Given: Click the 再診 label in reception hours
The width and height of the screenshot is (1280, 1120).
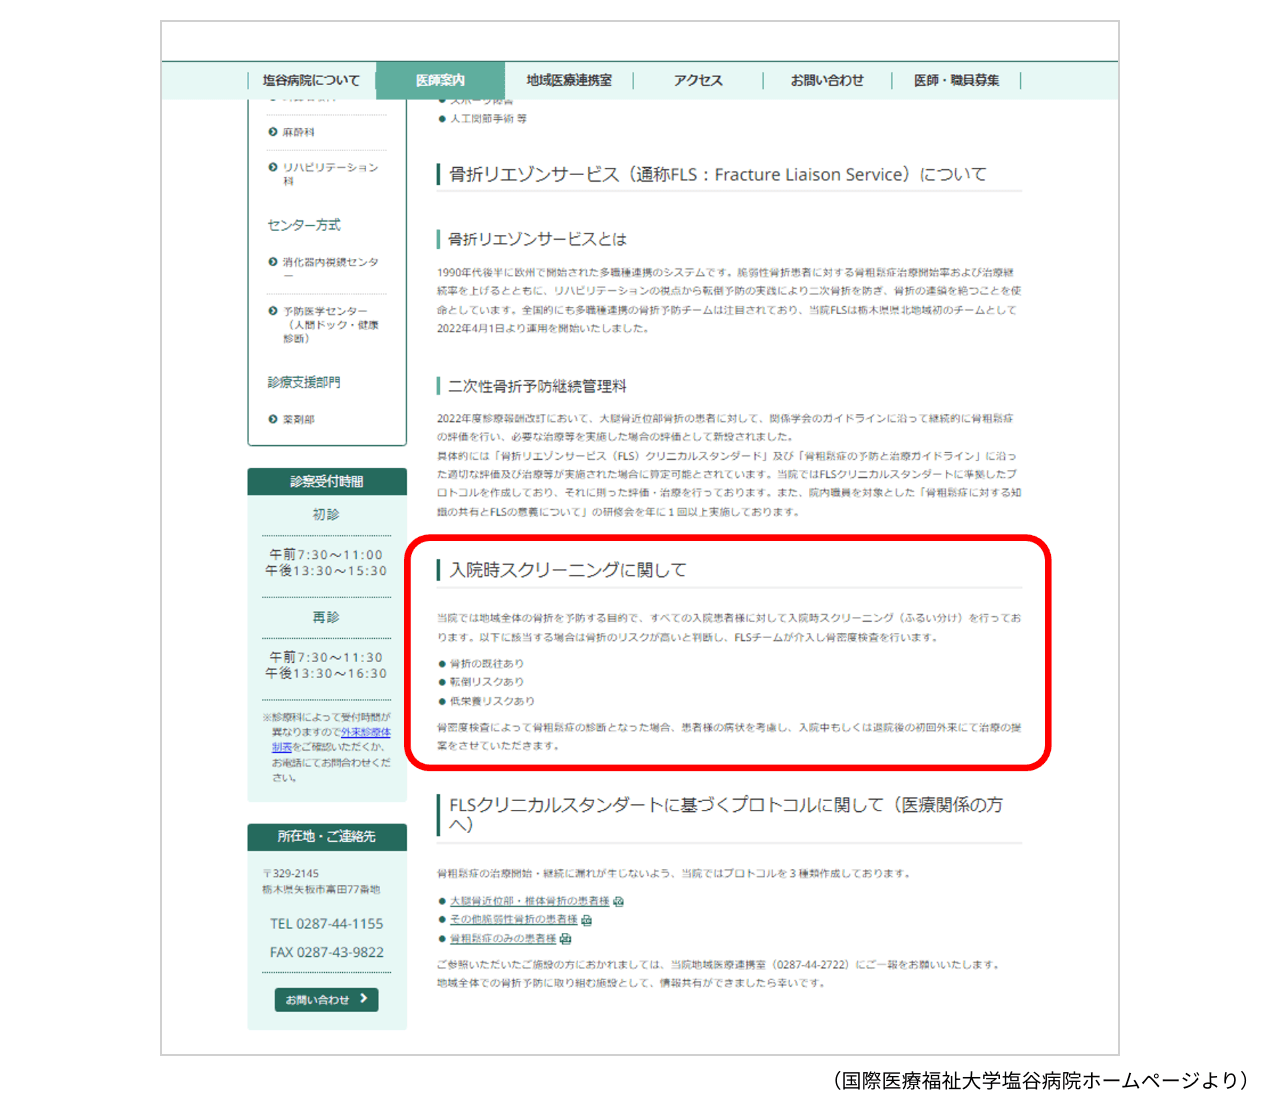Looking at the screenshot, I should click(326, 617).
